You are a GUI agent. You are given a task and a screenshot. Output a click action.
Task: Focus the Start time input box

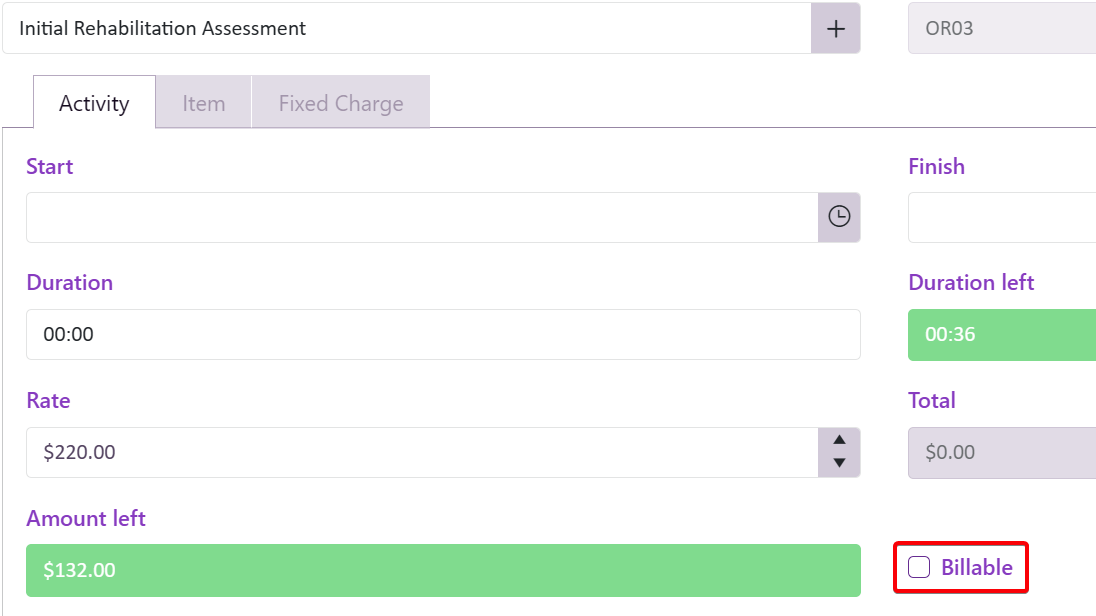click(x=421, y=217)
